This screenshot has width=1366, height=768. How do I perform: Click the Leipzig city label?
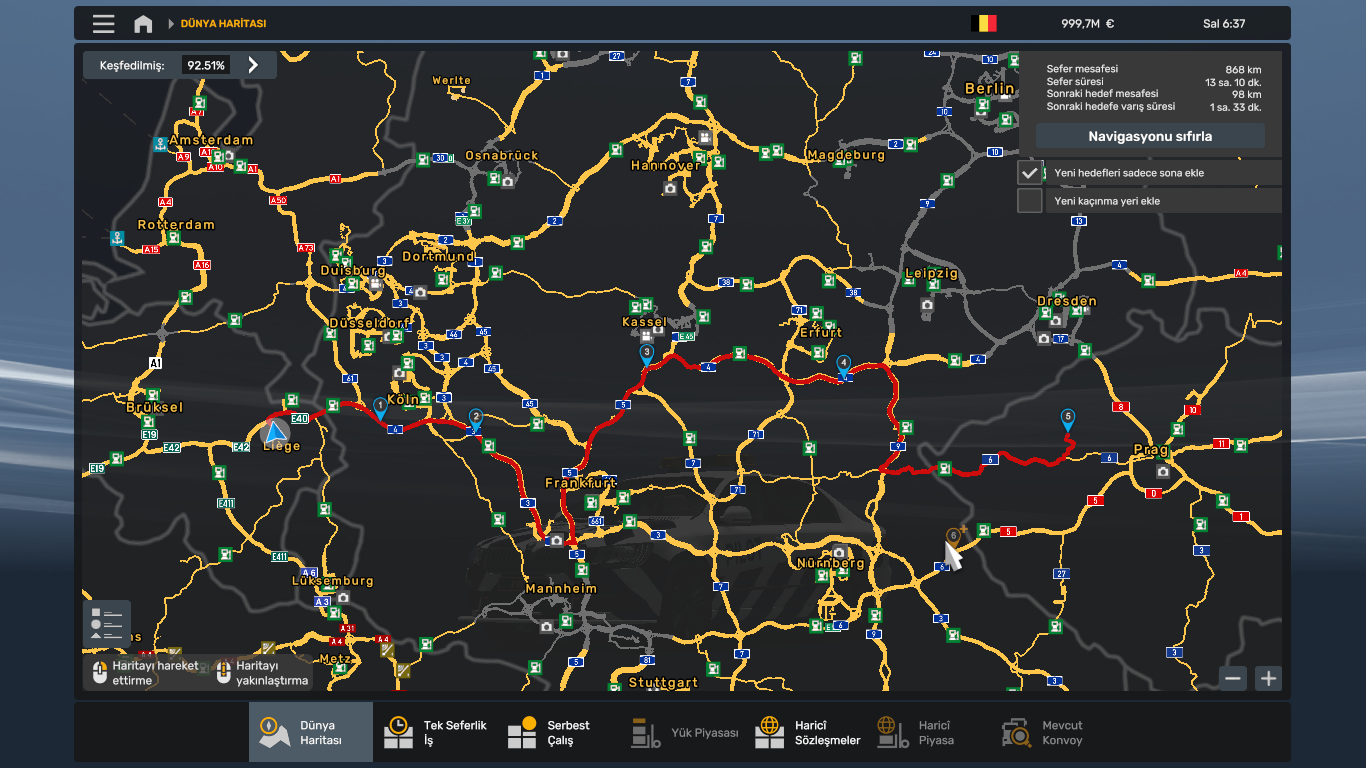pyautogui.click(x=931, y=273)
